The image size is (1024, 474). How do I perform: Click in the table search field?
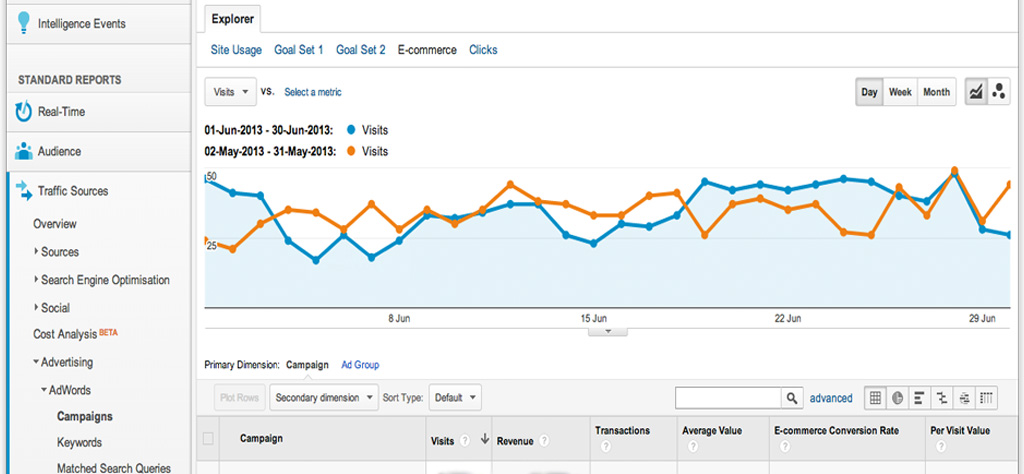point(727,398)
